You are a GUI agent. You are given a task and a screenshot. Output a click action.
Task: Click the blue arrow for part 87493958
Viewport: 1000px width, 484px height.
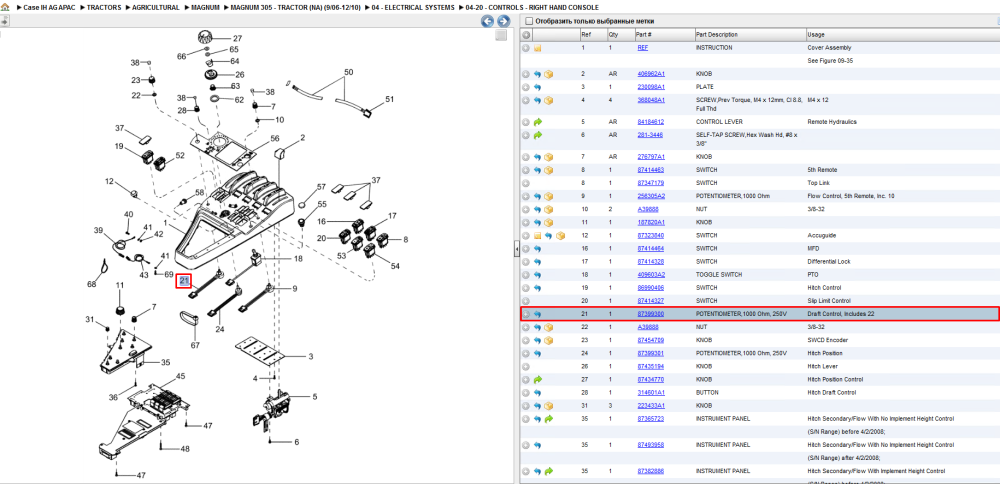pos(537,445)
